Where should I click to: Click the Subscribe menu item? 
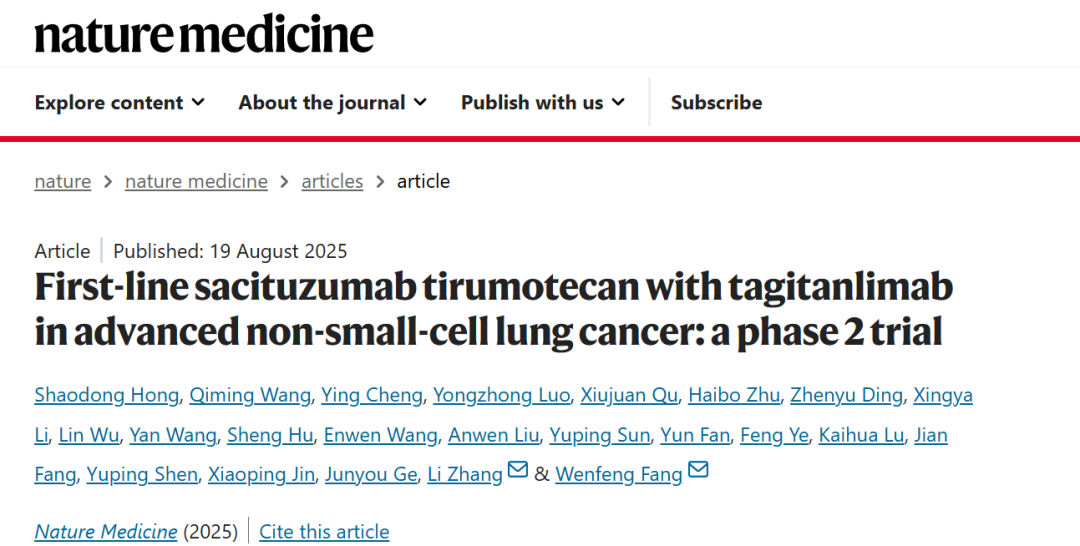click(x=716, y=102)
